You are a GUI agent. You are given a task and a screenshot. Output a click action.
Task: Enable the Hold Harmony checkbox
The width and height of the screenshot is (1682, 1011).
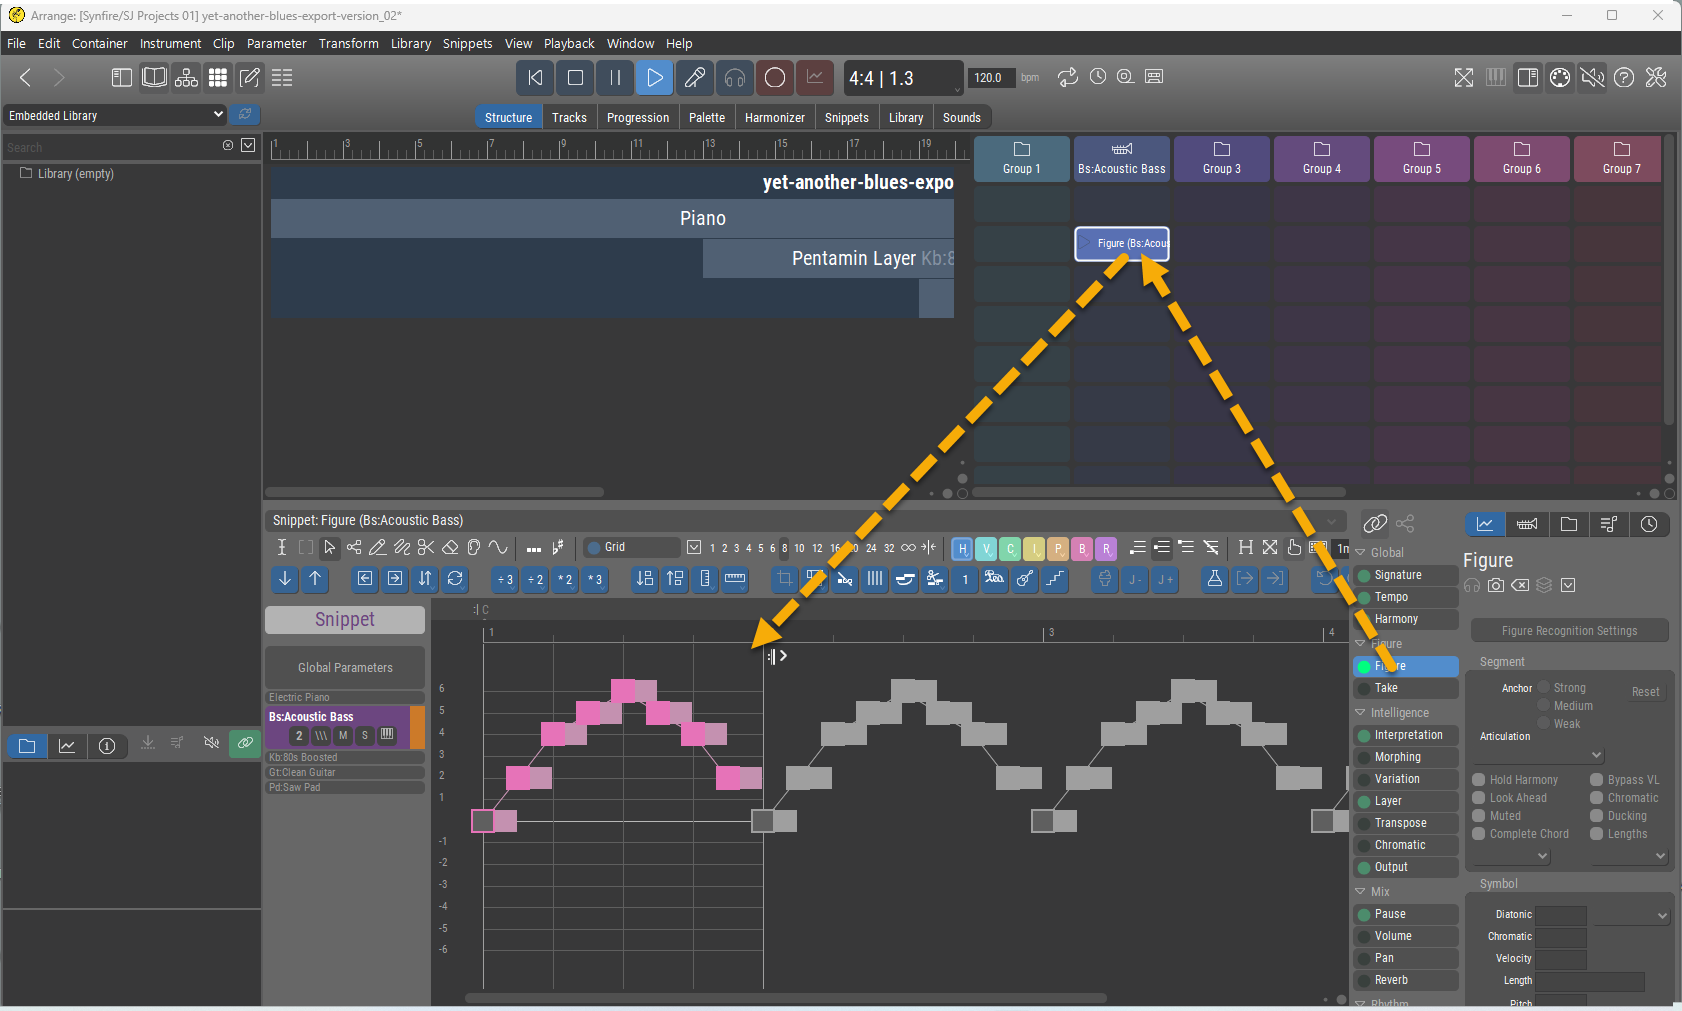(1479, 780)
